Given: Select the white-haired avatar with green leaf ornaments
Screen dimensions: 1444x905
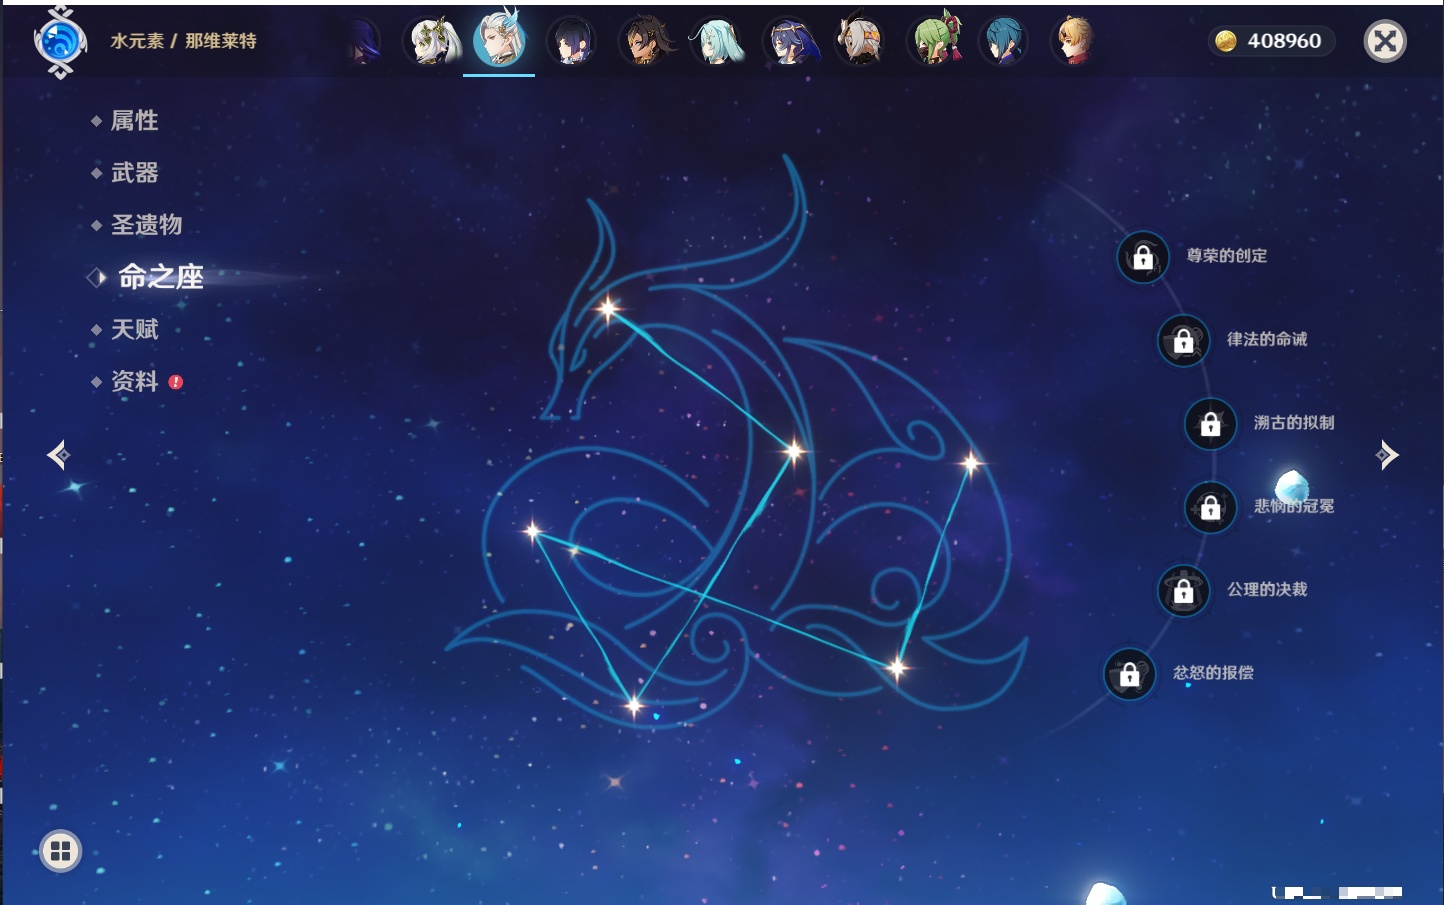Looking at the screenshot, I should (432, 41).
